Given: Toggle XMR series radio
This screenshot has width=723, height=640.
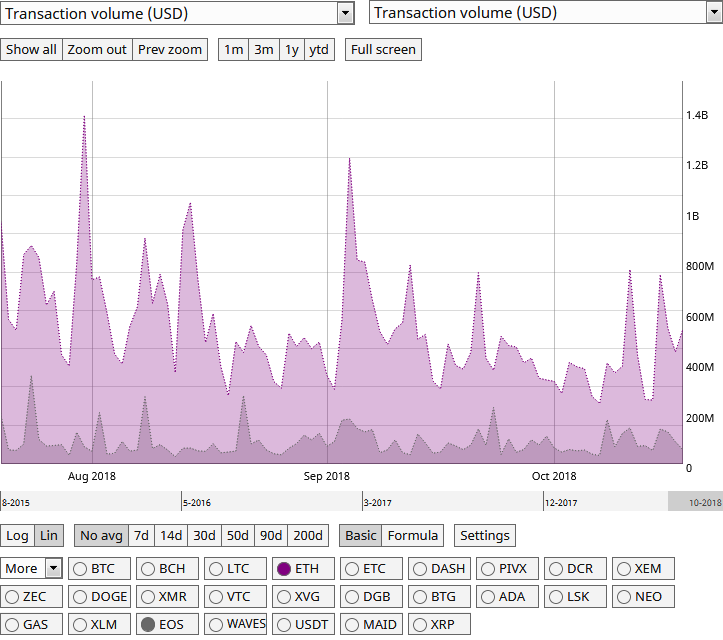Looking at the screenshot, I should (167, 597).
